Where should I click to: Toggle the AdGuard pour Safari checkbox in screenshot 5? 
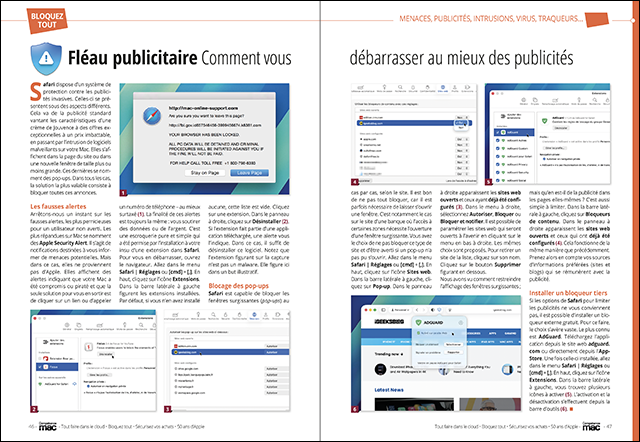(498, 156)
